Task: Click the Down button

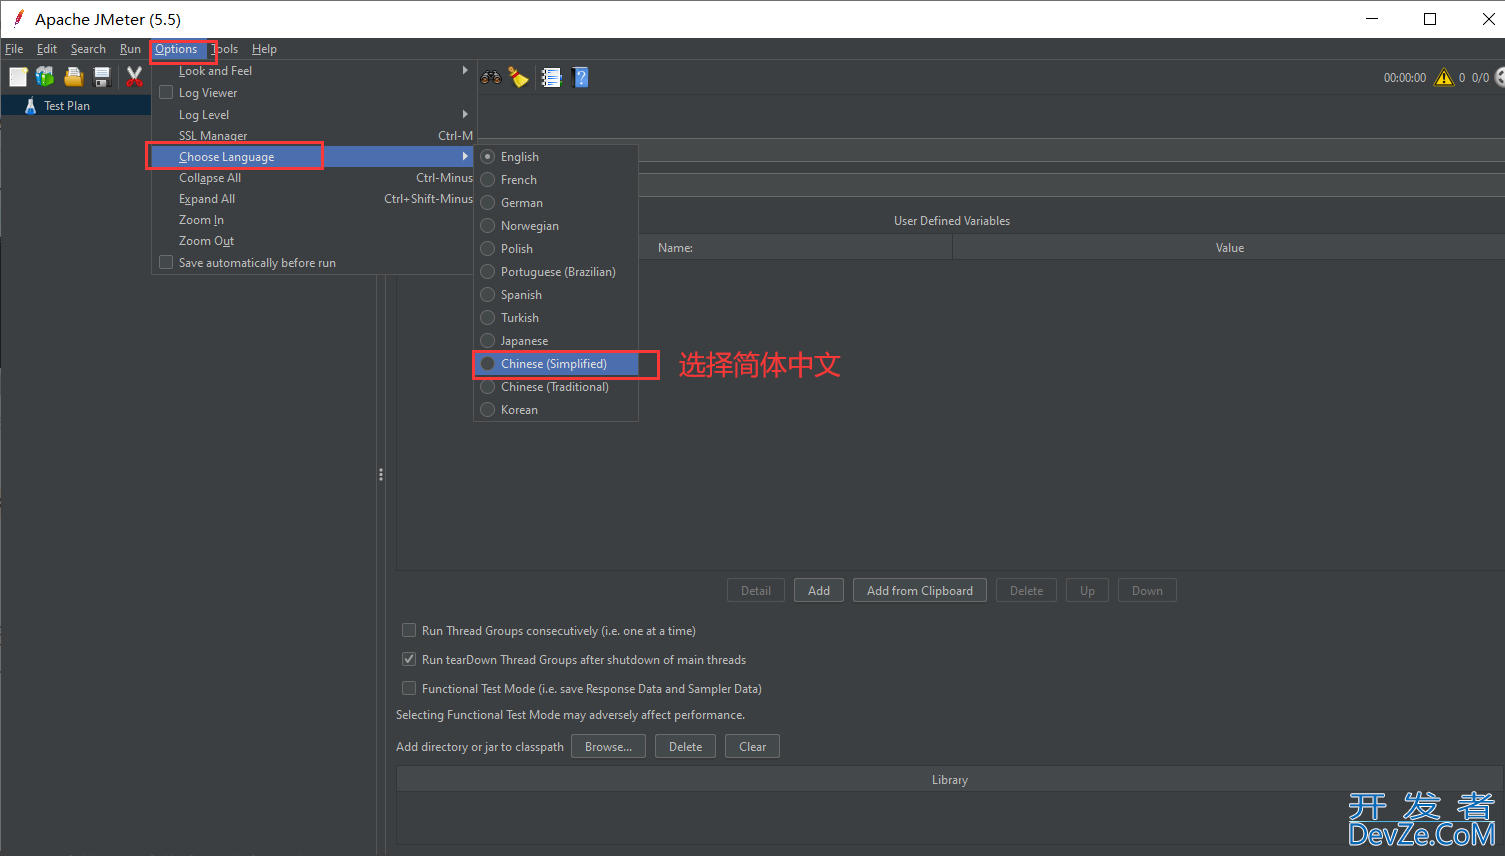Action: point(1147,590)
